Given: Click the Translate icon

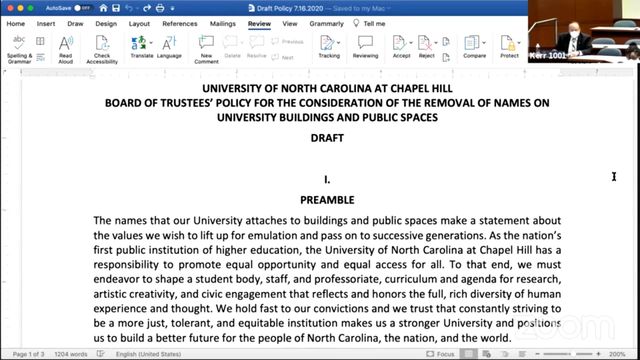Looking at the screenshot, I should pyautogui.click(x=139, y=43).
